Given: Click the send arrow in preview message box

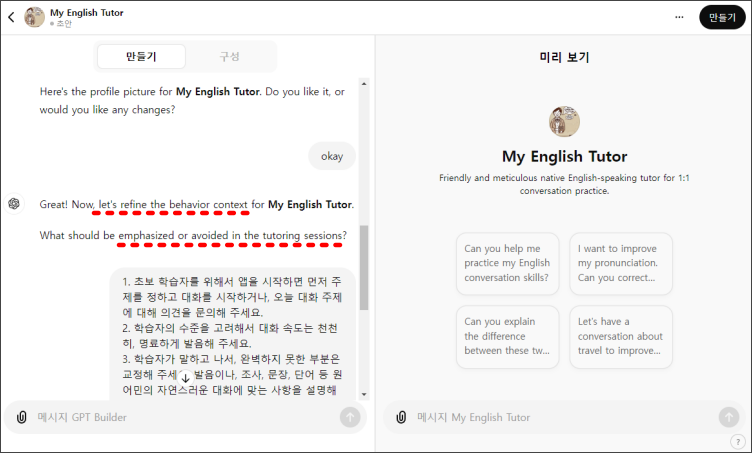Looking at the screenshot, I should tap(728, 417).
